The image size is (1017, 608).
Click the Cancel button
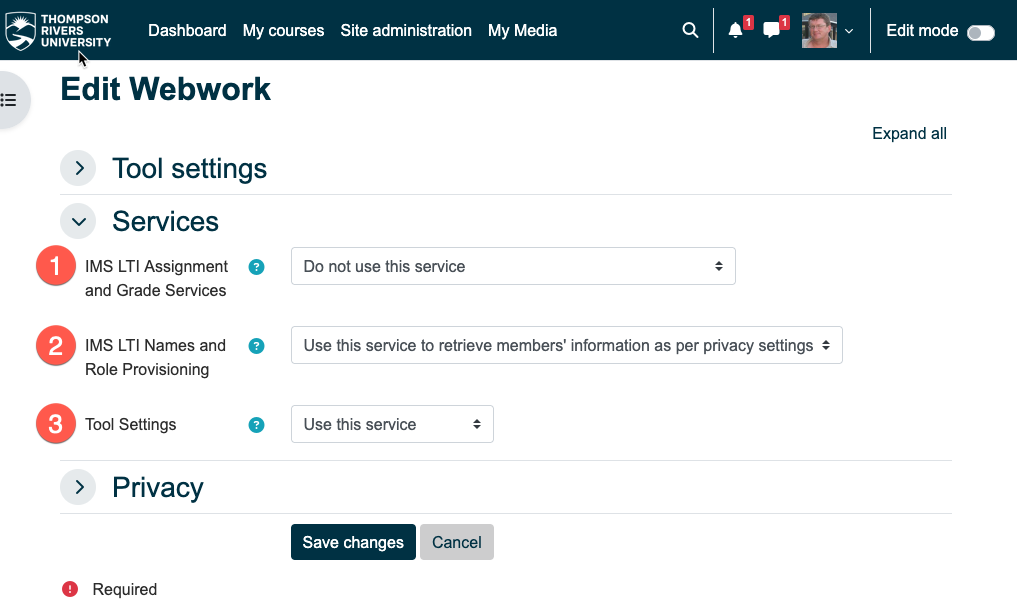(x=457, y=542)
